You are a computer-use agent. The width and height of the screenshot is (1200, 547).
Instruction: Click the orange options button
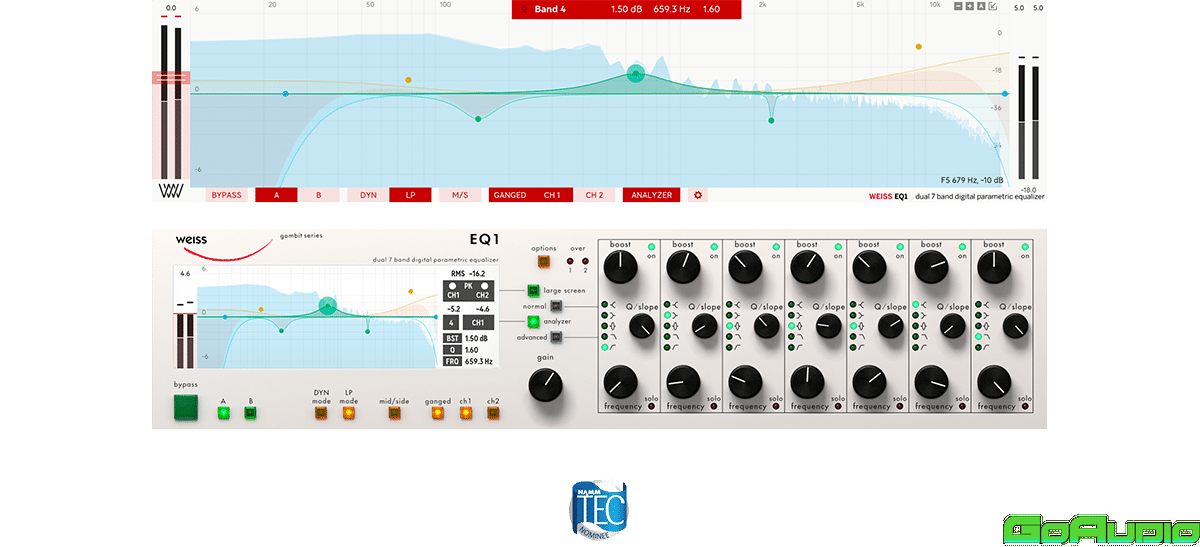544,262
